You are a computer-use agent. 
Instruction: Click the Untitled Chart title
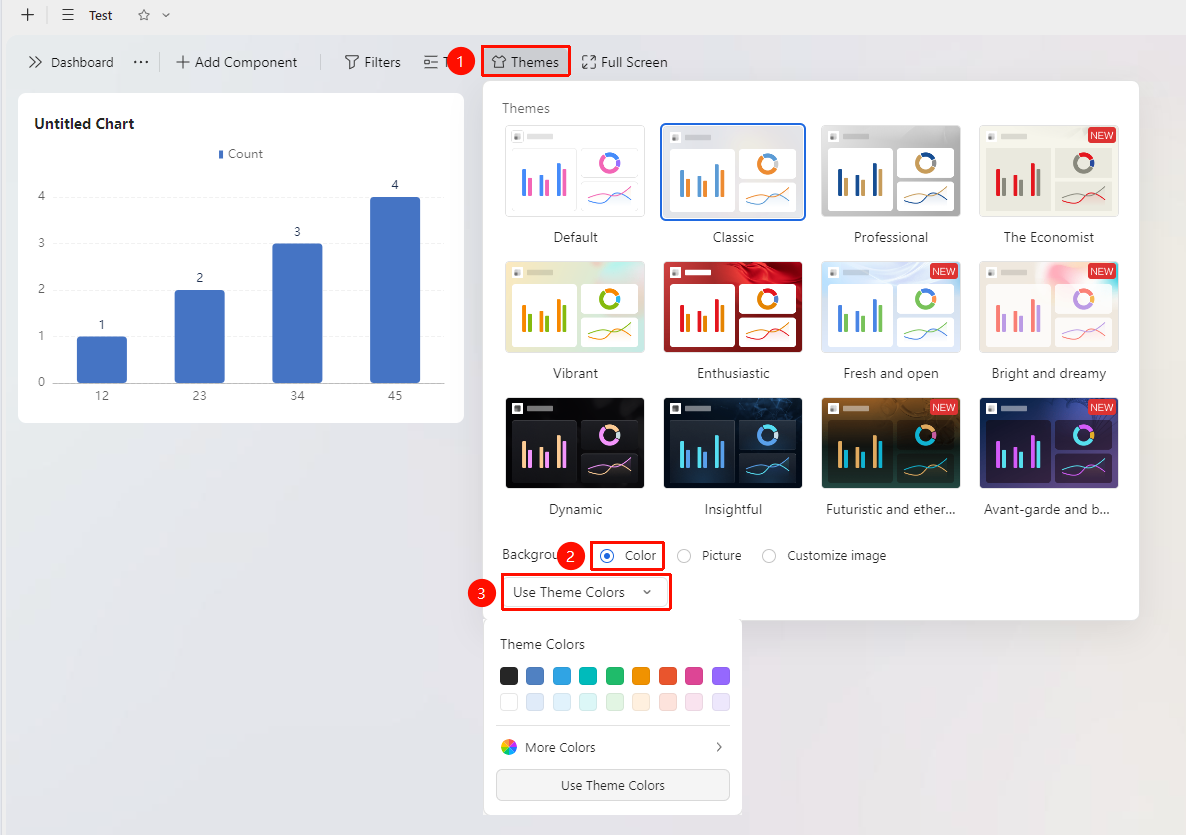click(x=84, y=124)
